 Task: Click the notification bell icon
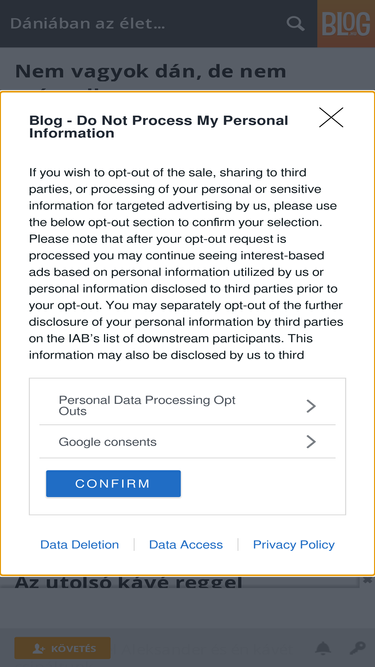pyautogui.click(x=323, y=648)
